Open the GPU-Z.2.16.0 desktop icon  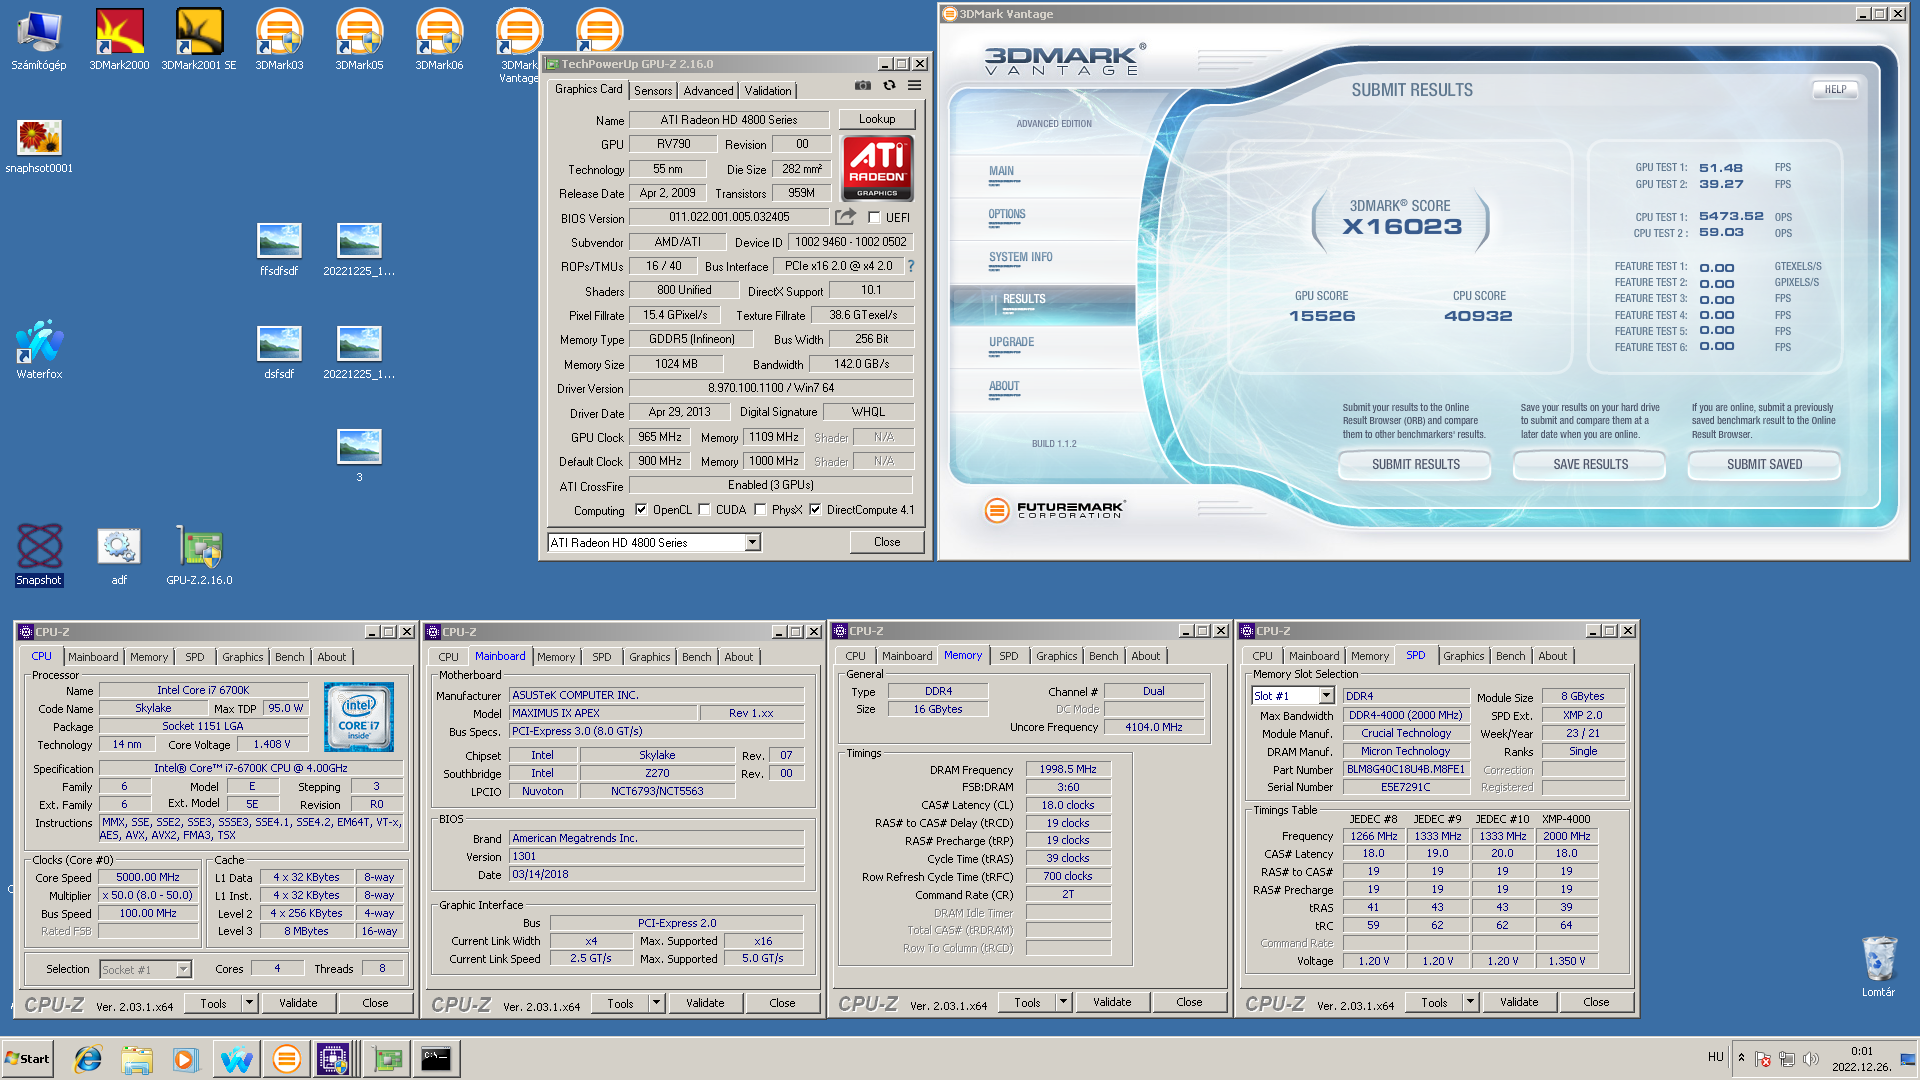[199, 555]
